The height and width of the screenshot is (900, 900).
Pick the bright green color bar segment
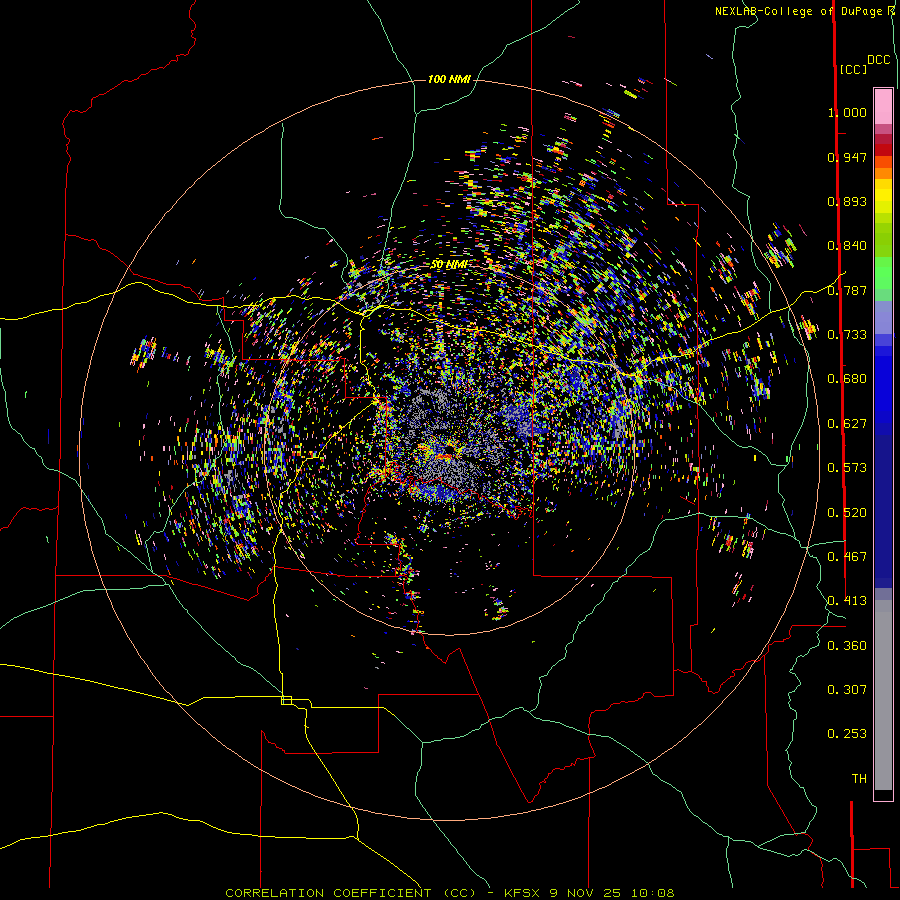pos(883,273)
